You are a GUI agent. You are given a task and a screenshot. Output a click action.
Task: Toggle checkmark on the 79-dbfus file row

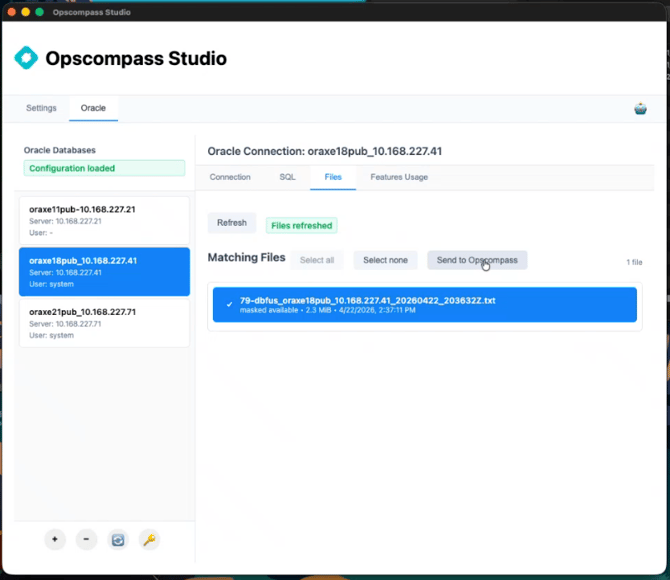(x=230, y=304)
